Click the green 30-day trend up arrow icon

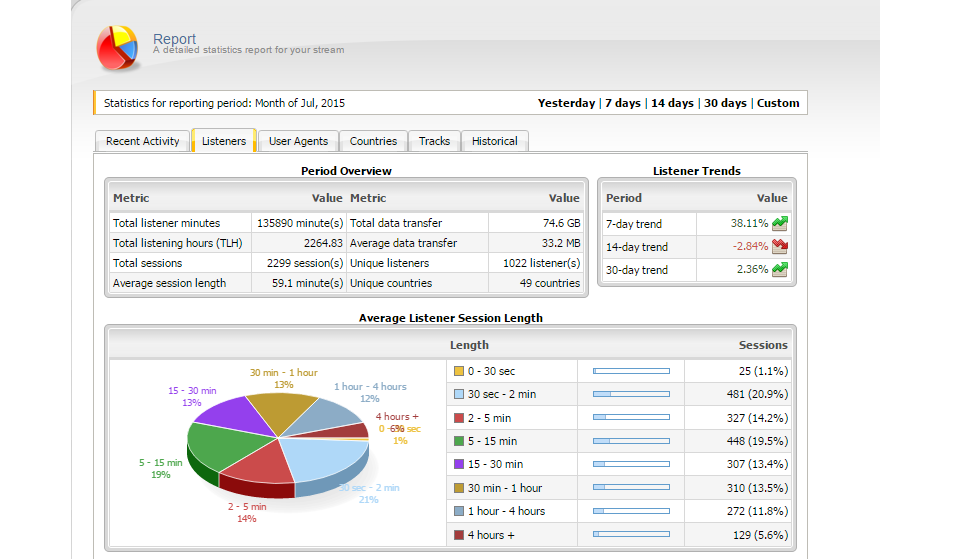click(x=780, y=269)
